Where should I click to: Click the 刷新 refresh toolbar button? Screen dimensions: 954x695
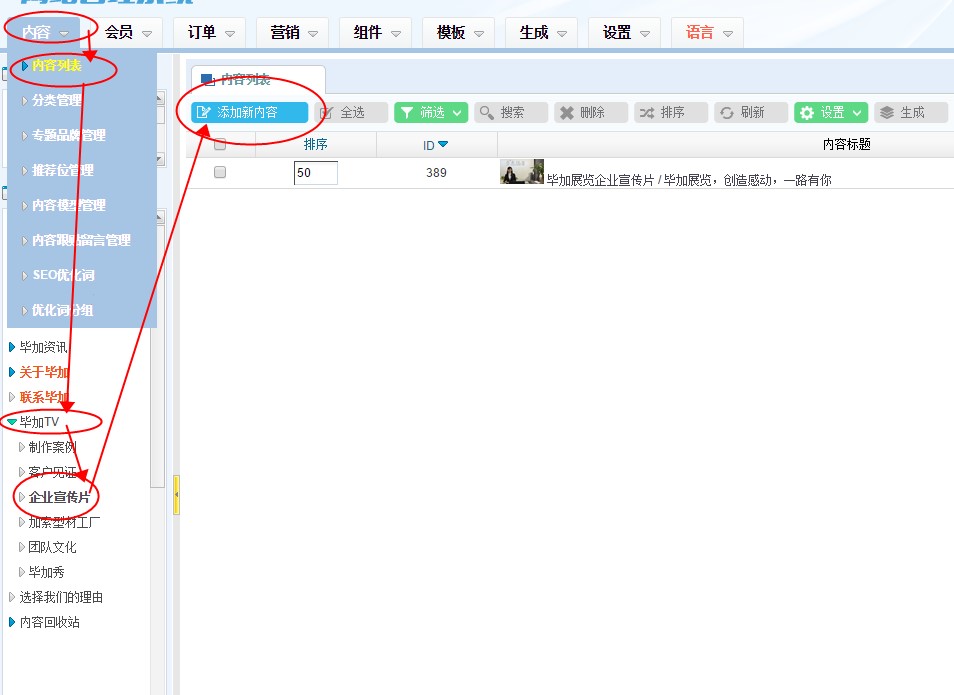point(751,113)
